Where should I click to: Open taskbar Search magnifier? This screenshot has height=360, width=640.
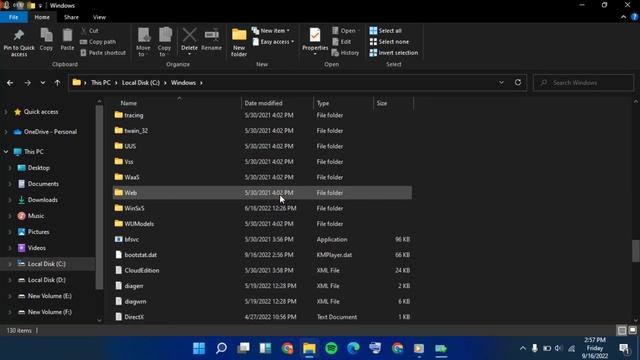pos(221,348)
